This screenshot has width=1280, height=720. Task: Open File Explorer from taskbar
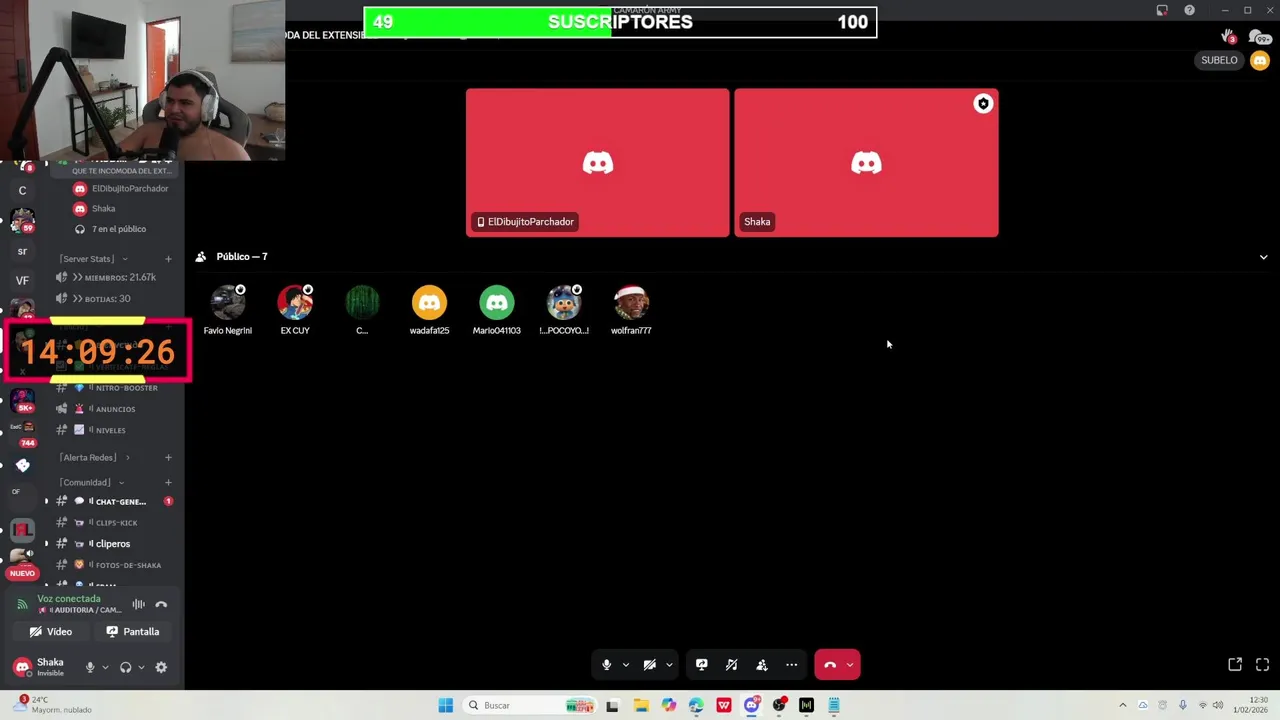[x=641, y=706]
